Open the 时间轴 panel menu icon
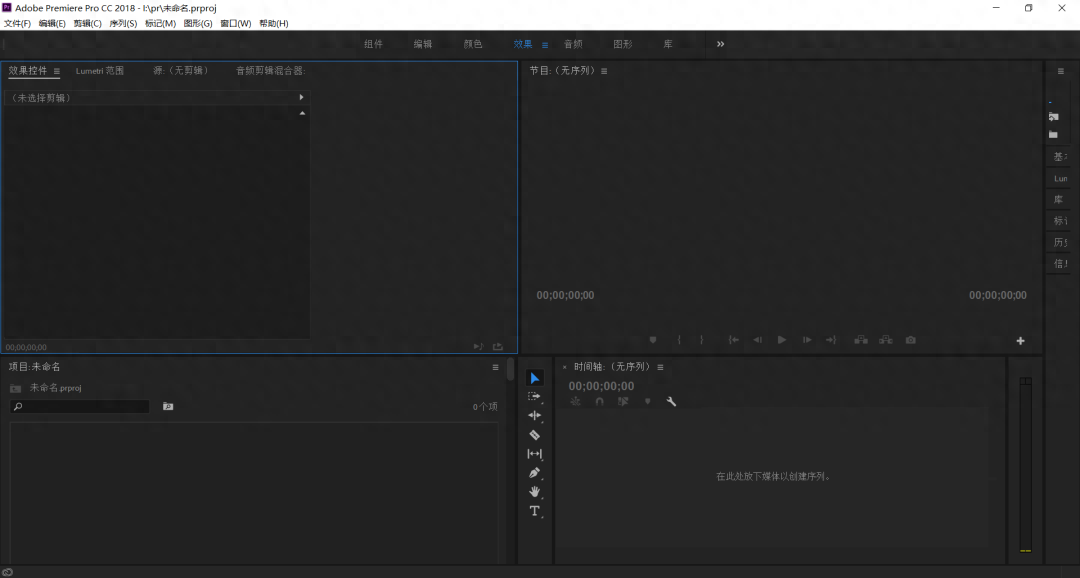The image size is (1080, 578). 660,367
